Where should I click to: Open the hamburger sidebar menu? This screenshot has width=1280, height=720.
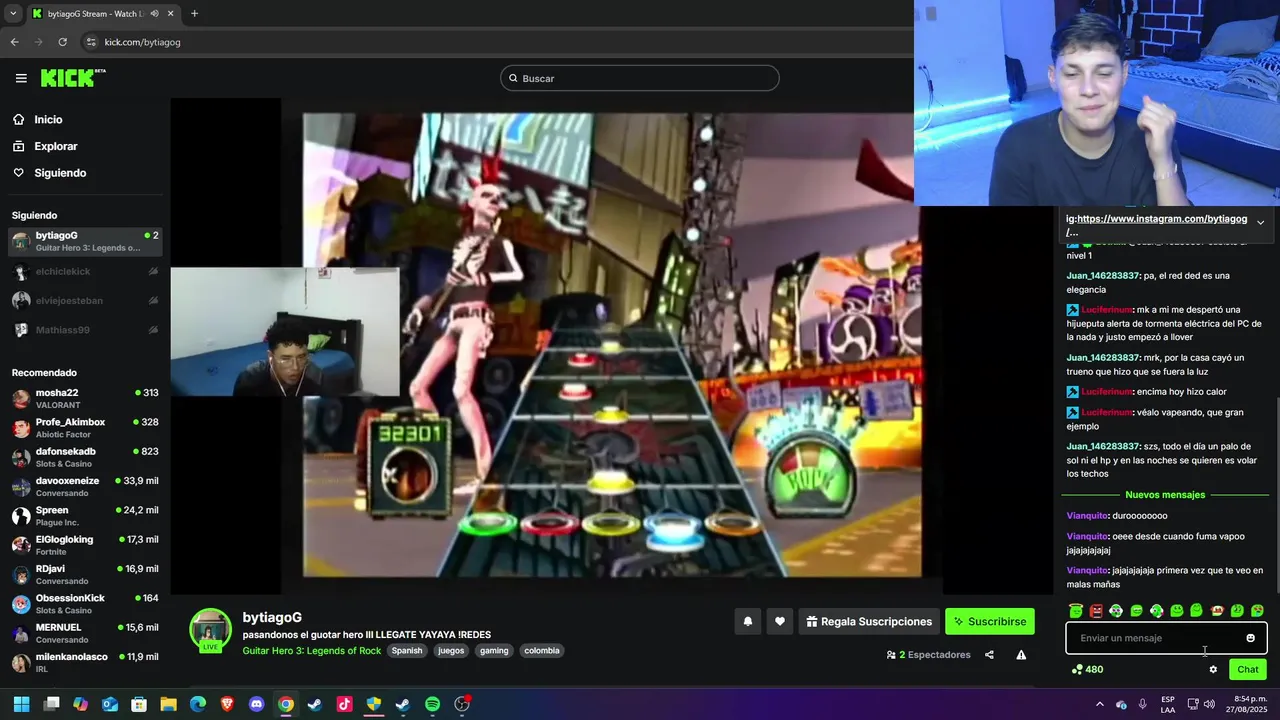21,78
